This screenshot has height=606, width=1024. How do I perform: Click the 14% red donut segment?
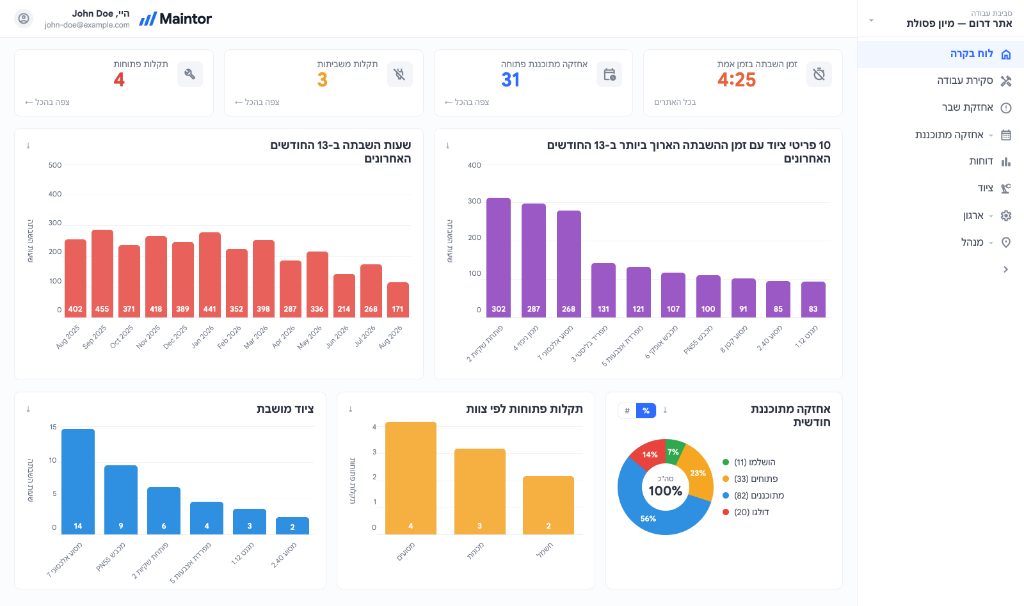[649, 454]
